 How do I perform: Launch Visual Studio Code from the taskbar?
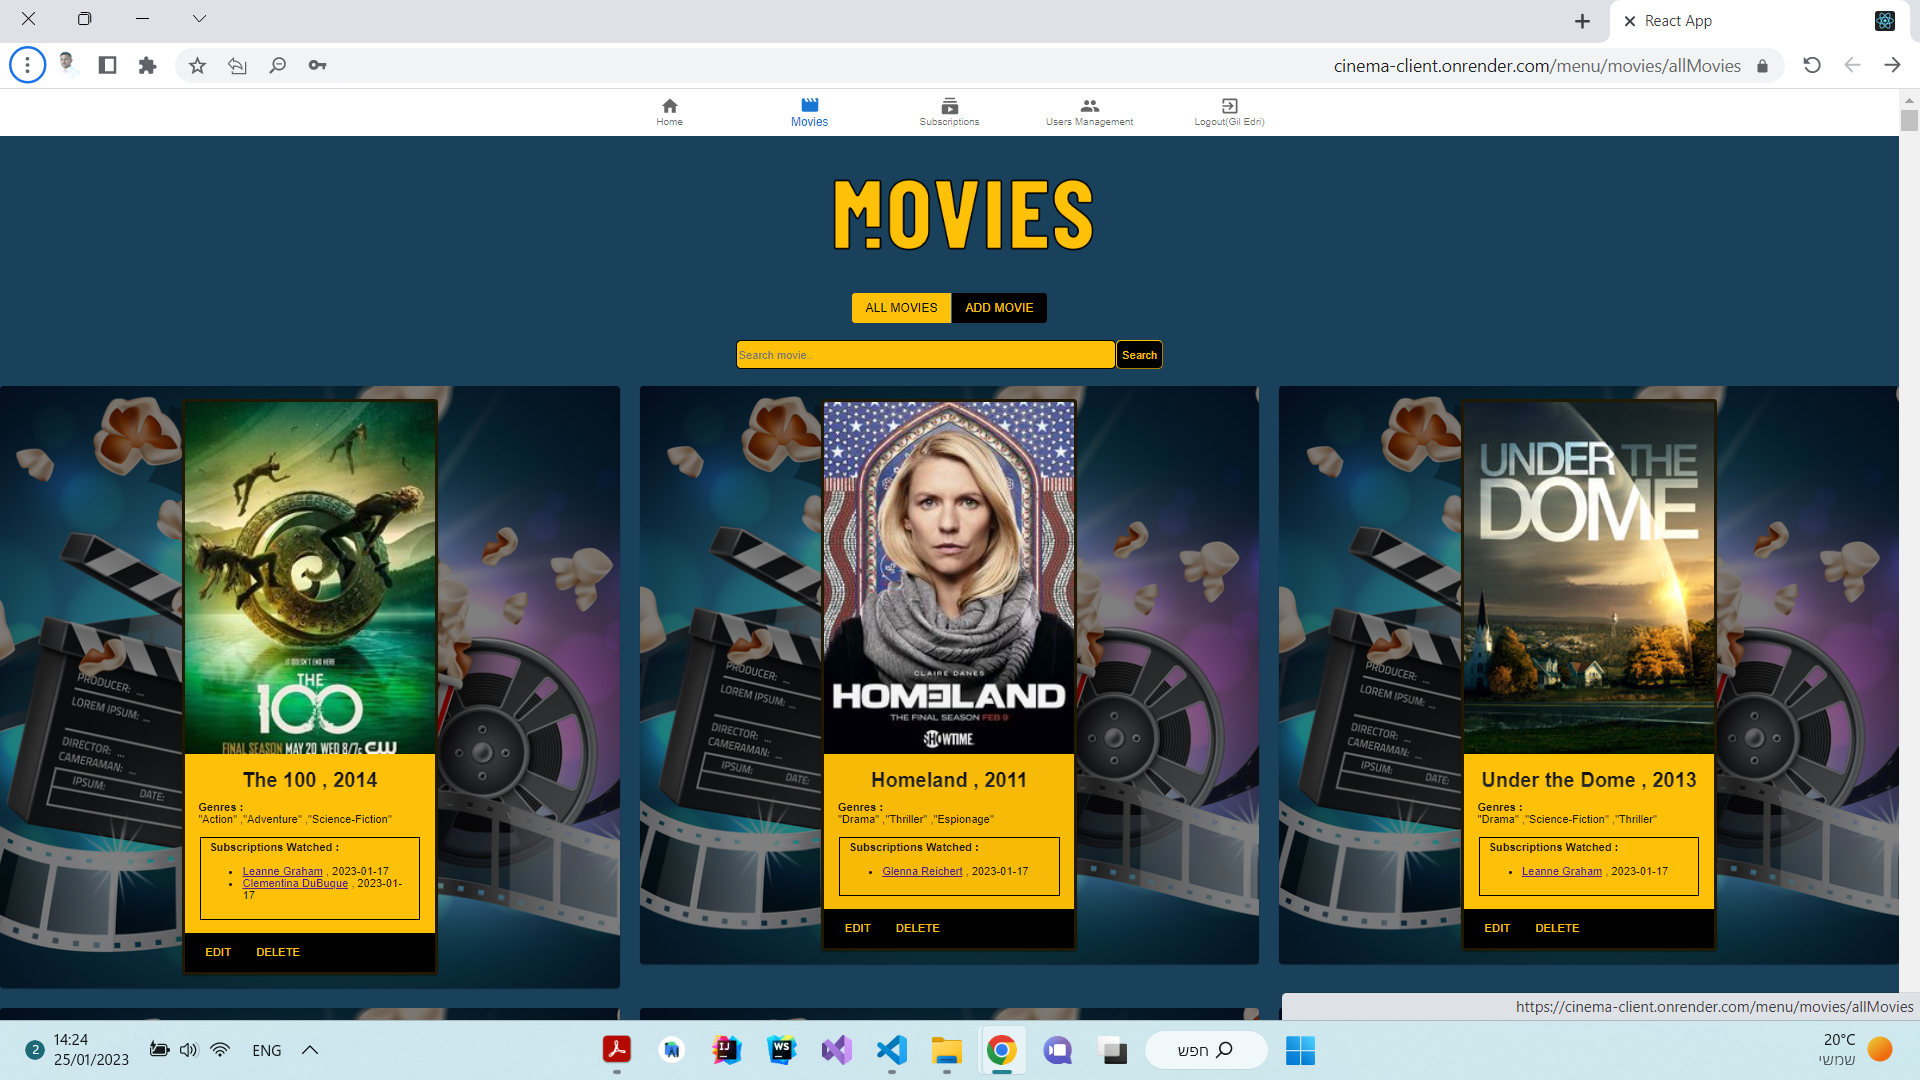(x=891, y=1050)
